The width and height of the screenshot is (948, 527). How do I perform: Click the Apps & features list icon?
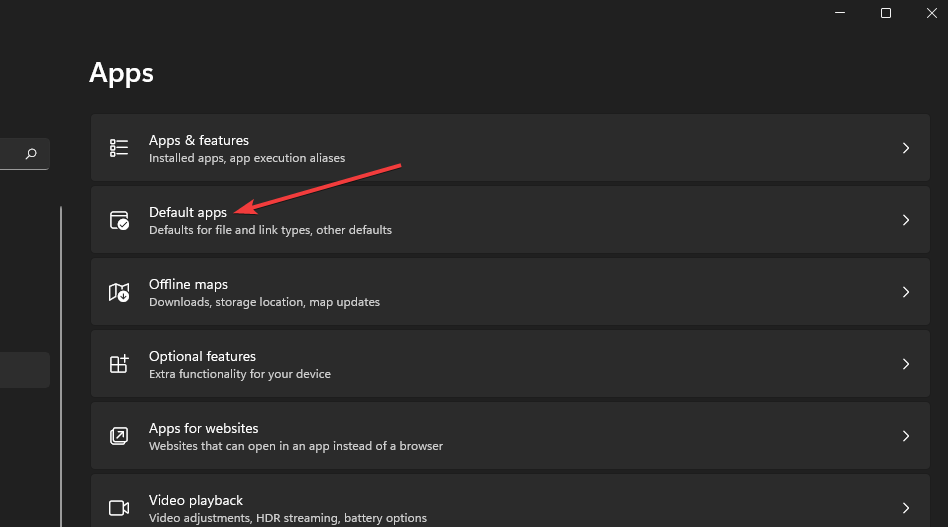[119, 148]
